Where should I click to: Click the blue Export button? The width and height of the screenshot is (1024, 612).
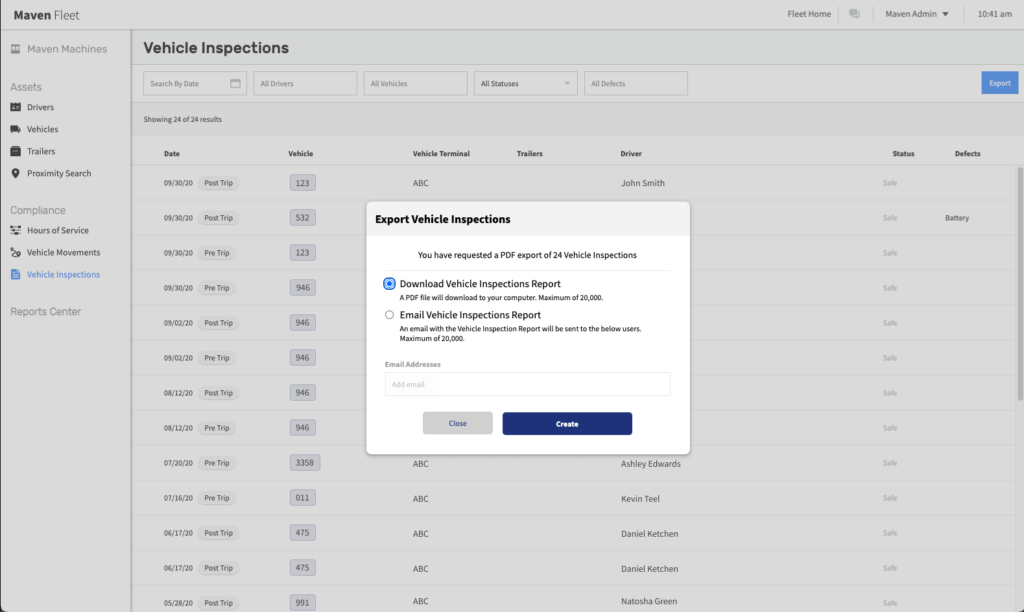click(x=999, y=83)
